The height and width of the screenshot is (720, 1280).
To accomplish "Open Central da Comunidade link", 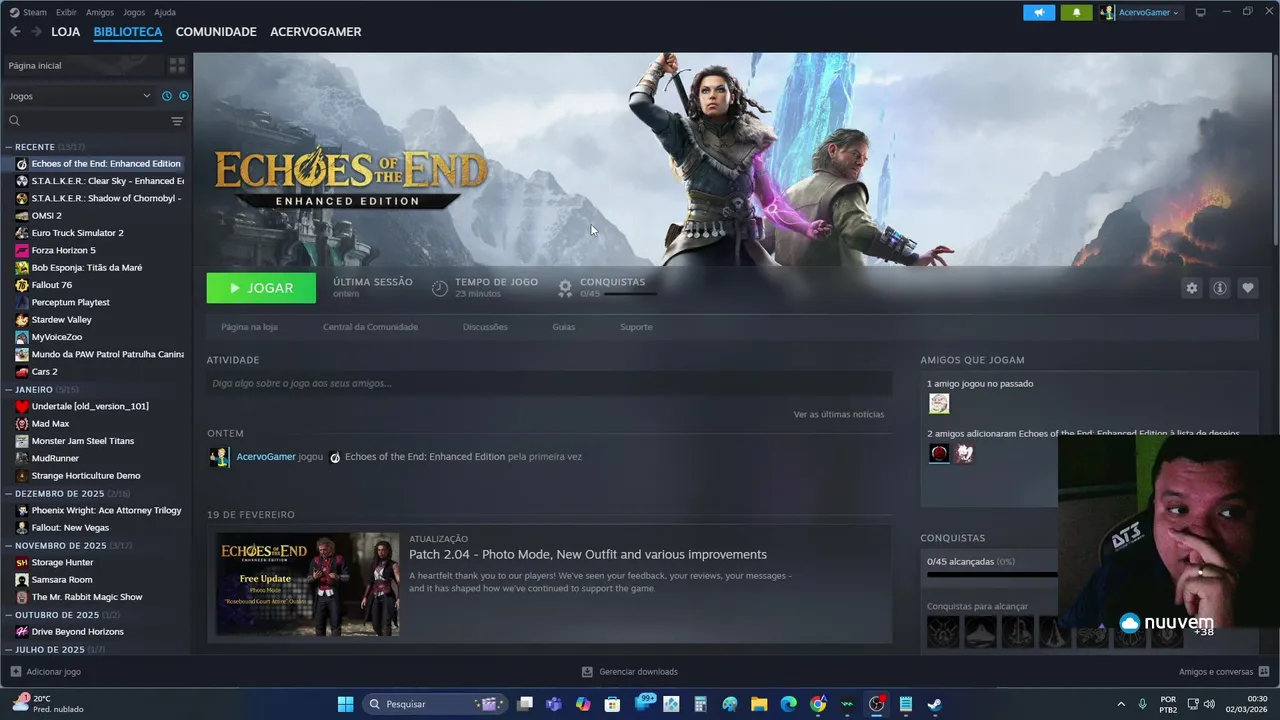I will (x=370, y=327).
